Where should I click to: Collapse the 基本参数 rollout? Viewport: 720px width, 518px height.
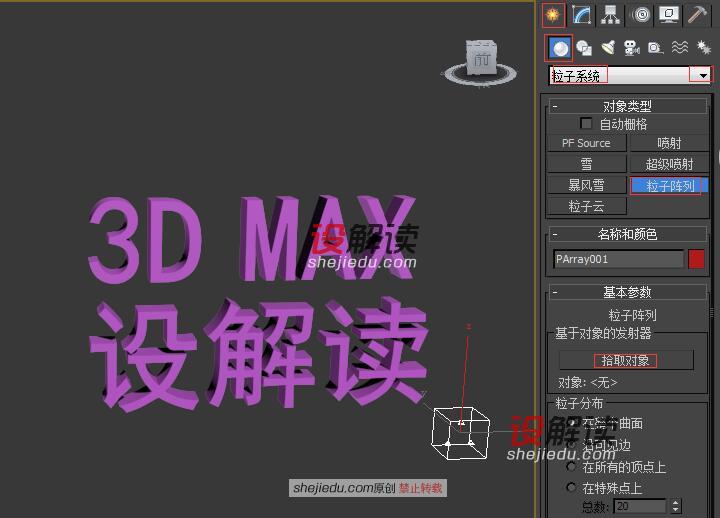627,292
